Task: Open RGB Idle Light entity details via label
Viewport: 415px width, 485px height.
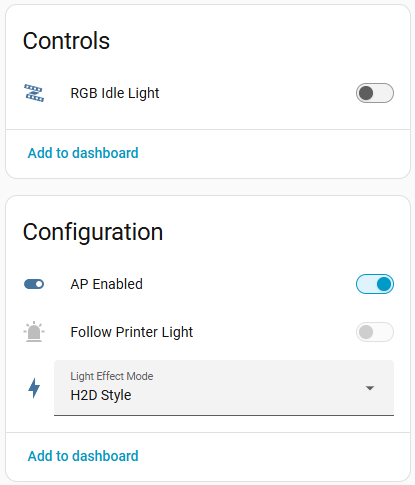Action: (x=115, y=93)
